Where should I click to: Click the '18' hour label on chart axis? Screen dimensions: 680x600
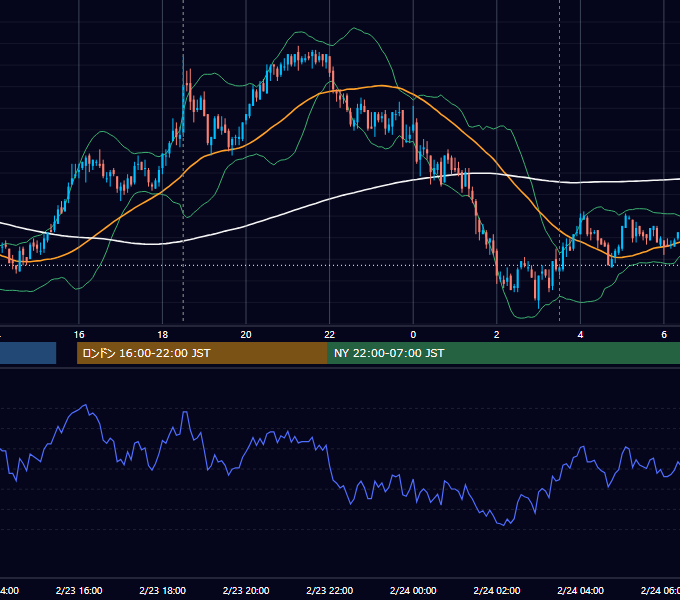[163, 335]
